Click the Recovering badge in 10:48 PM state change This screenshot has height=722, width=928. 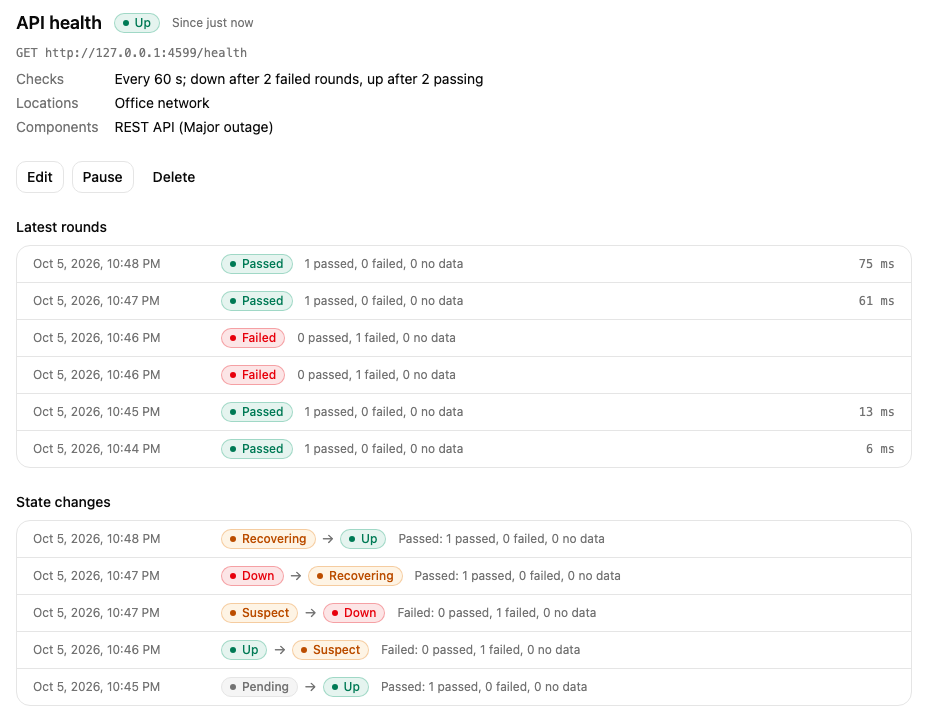[x=268, y=539]
